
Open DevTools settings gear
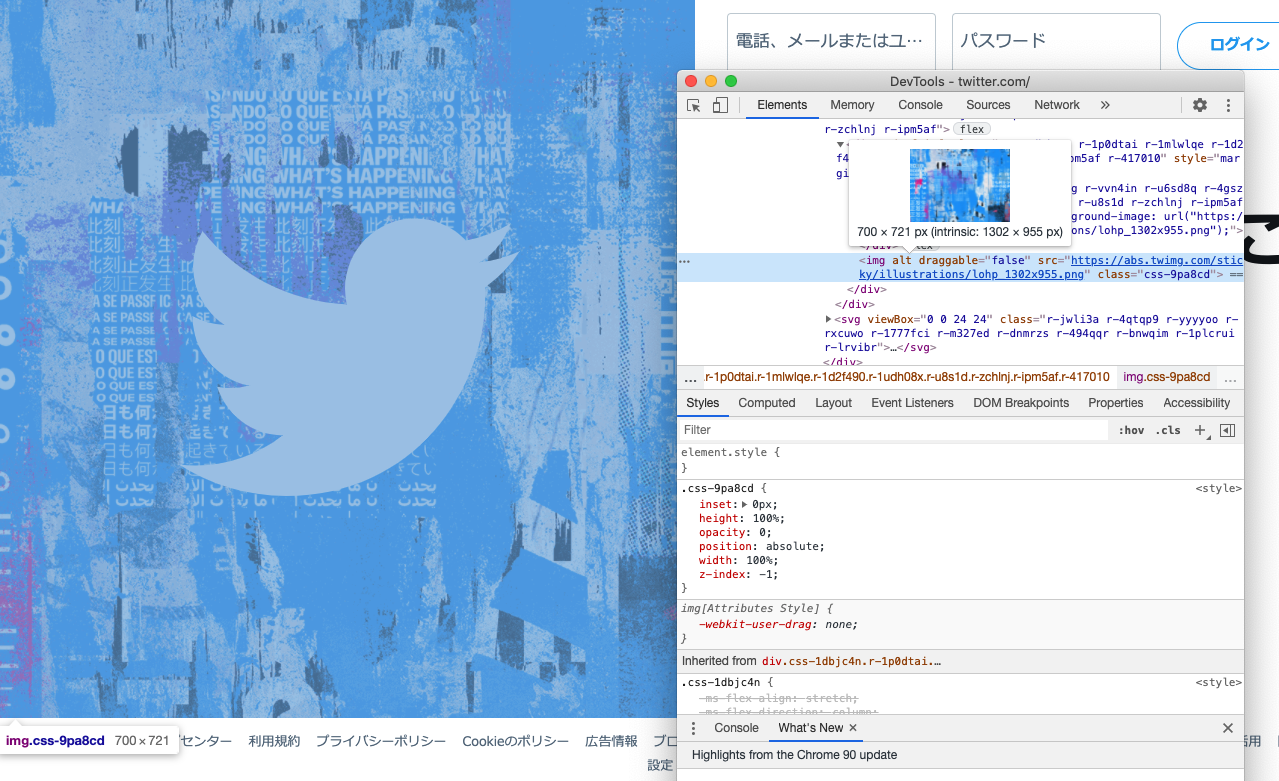(x=1200, y=105)
